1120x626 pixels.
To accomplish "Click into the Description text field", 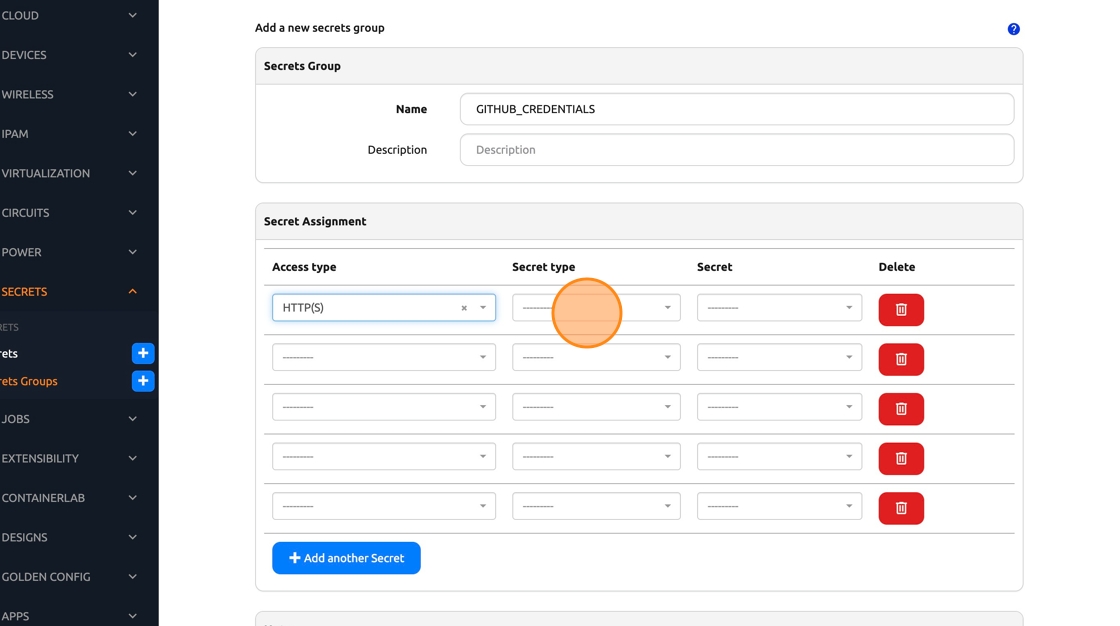I will [x=736, y=150].
